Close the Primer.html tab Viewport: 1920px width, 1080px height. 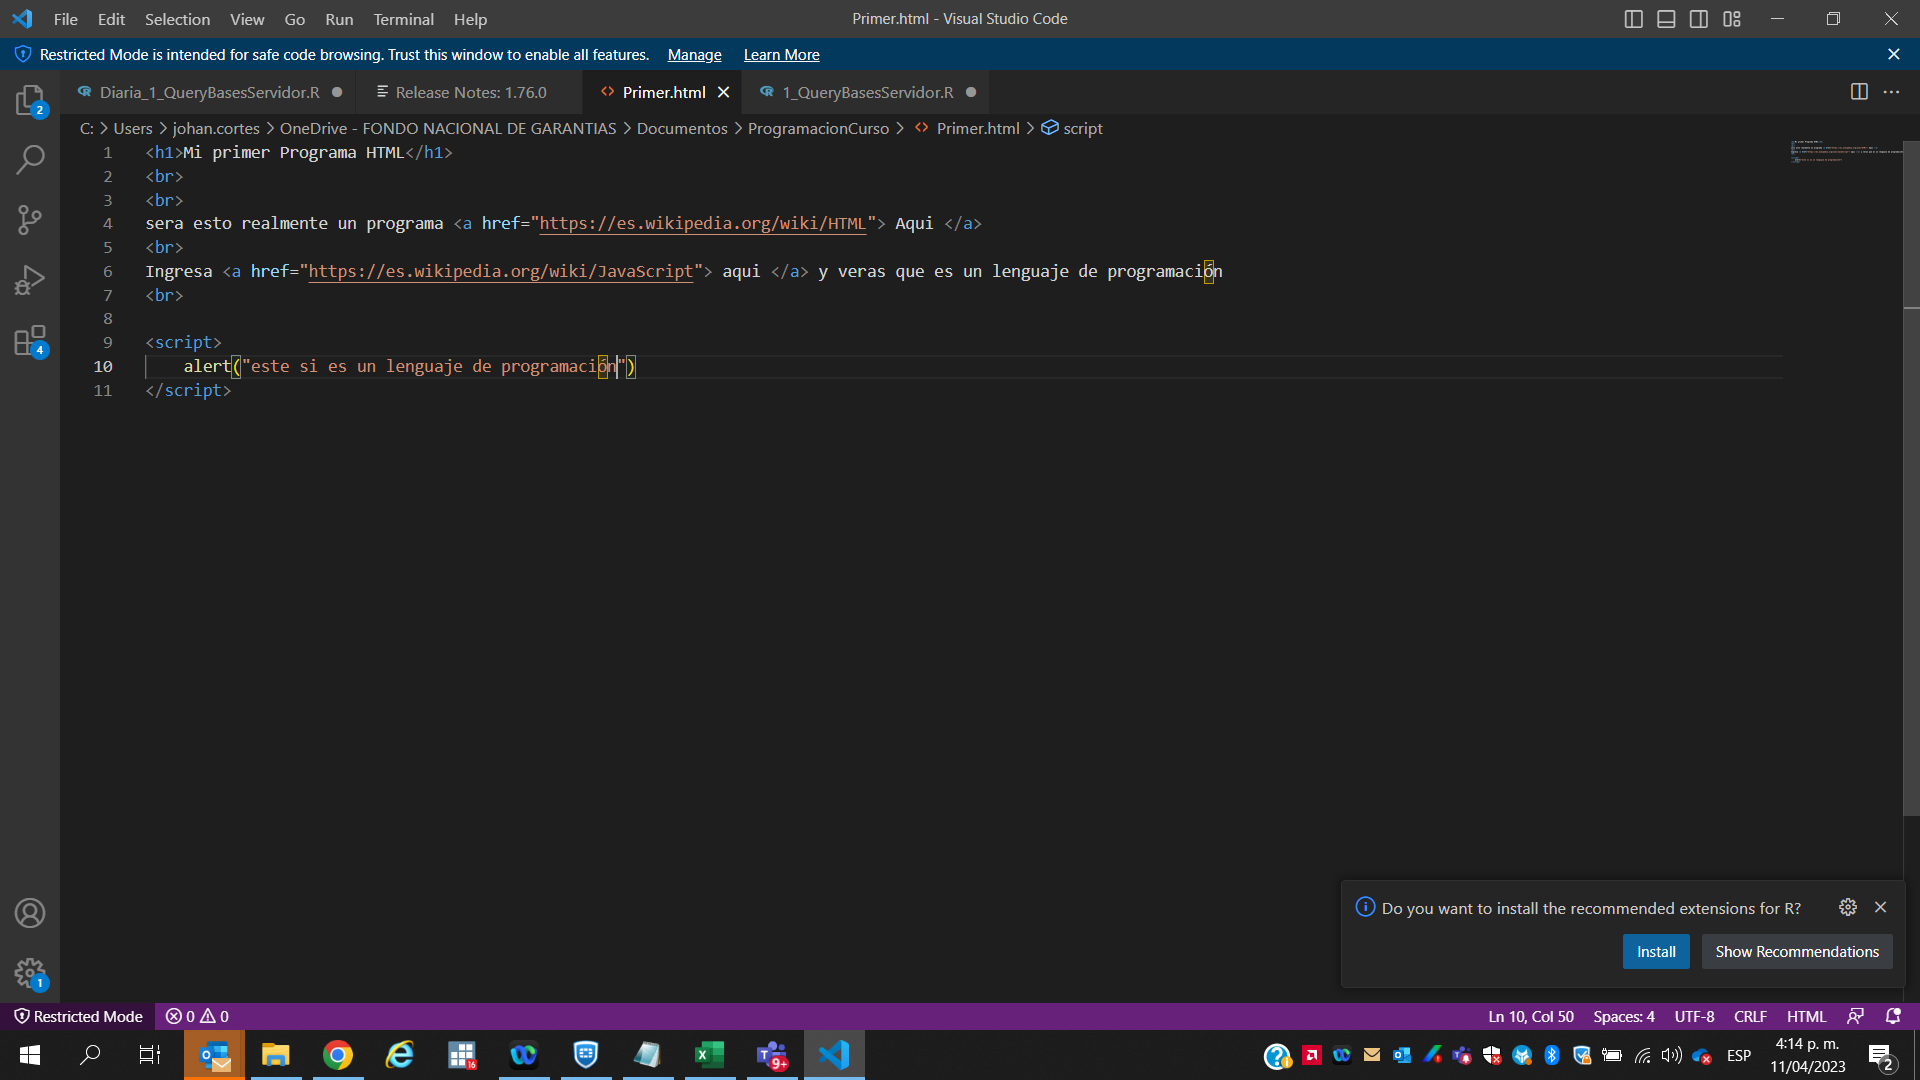(723, 92)
